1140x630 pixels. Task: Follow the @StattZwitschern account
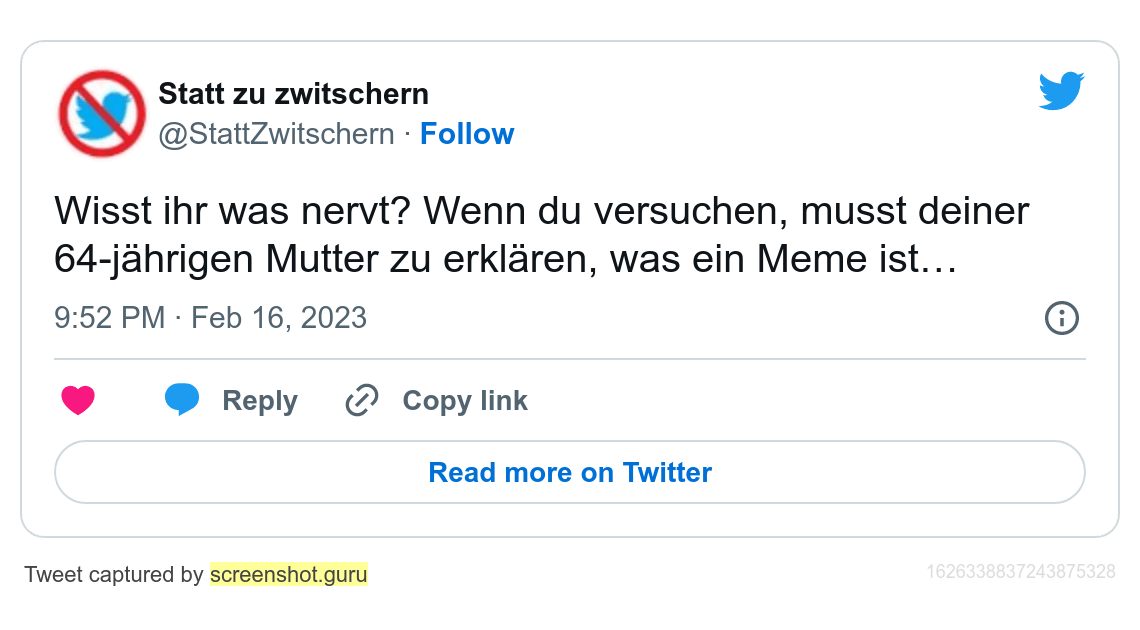[467, 134]
